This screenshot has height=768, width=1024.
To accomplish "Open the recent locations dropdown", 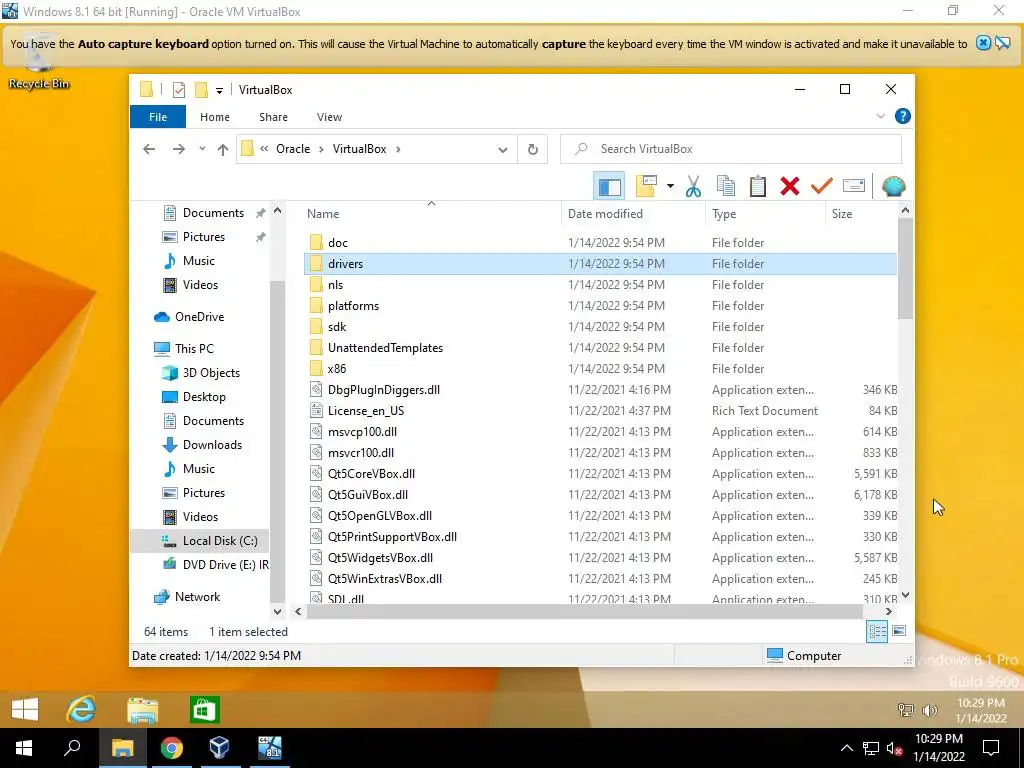I will pos(202,149).
